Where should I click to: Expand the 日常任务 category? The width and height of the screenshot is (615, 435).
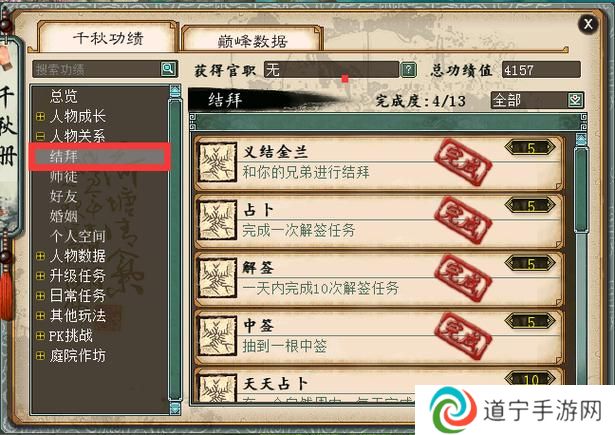pos(40,296)
